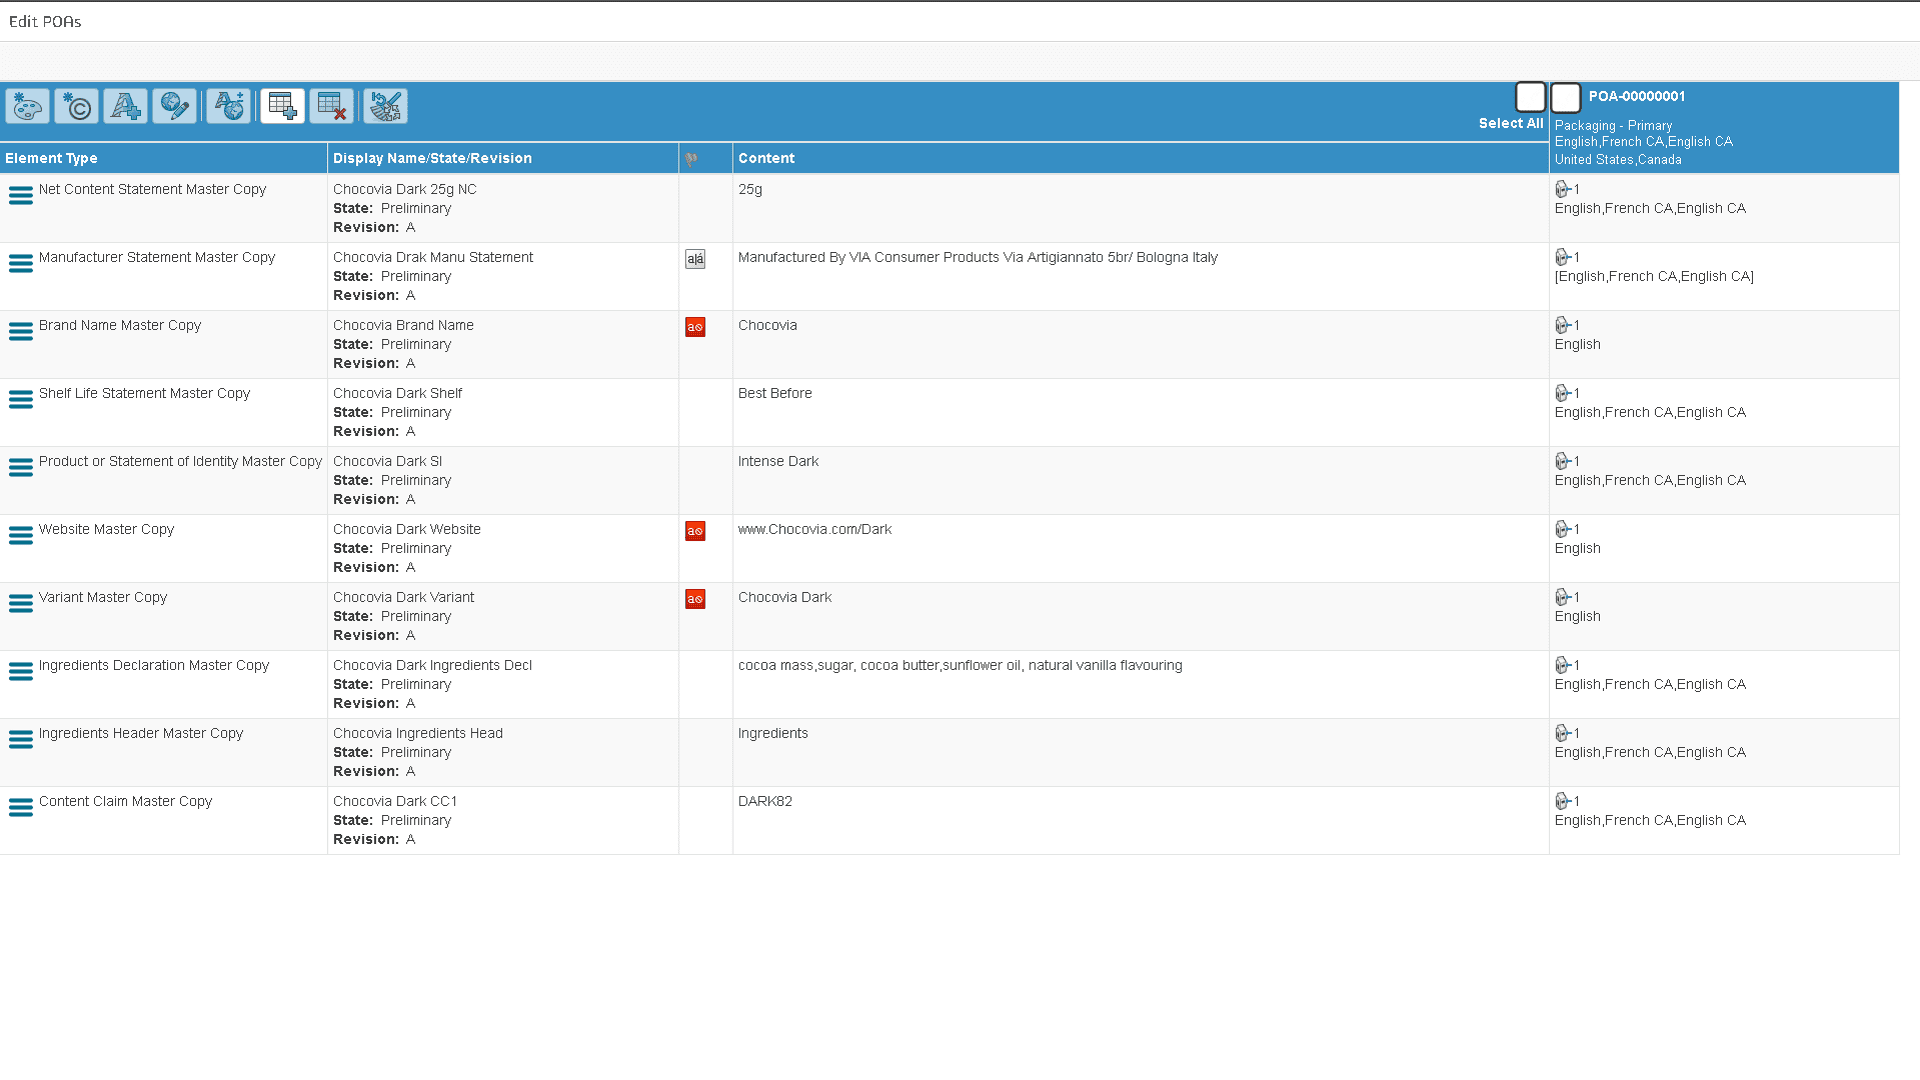Click the POA instance icon in Content Claim row
This screenshot has width=1920, height=1080.
tap(1563, 801)
